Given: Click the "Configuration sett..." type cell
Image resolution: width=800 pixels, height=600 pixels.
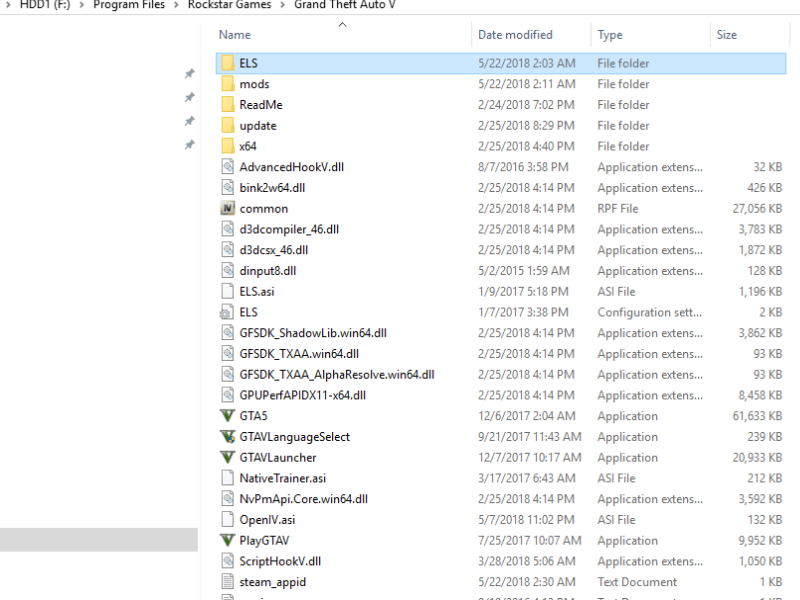Looking at the screenshot, I should click(649, 312).
